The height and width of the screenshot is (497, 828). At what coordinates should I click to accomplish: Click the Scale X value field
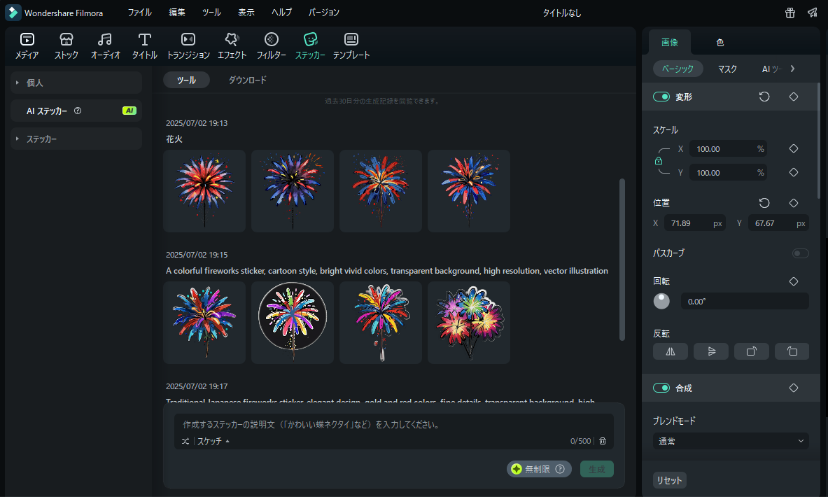[728, 149]
